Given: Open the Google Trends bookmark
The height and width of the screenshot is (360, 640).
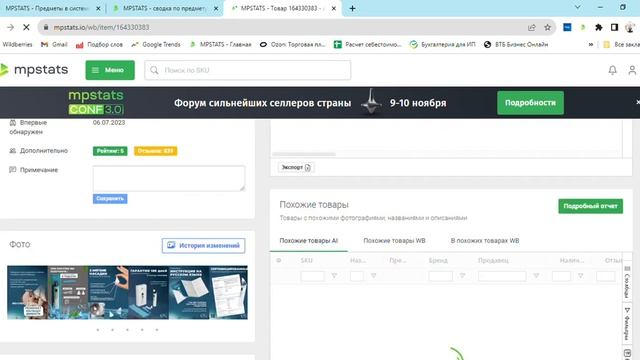Looking at the screenshot, I should coord(156,44).
